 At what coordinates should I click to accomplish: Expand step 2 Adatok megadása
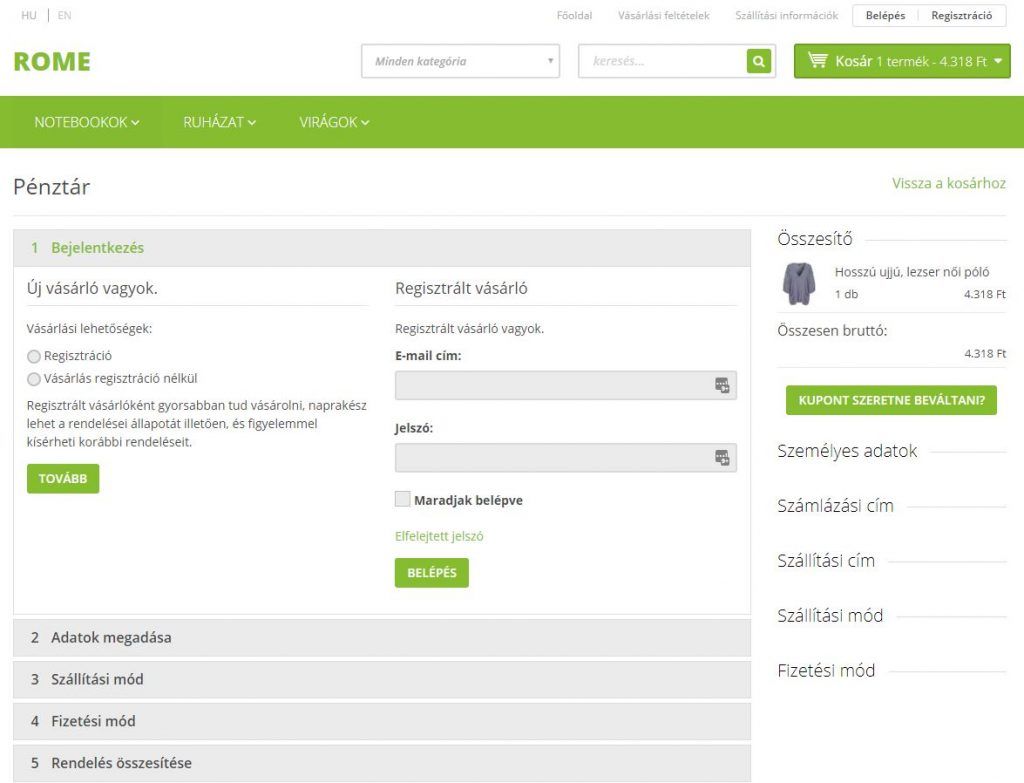pyautogui.click(x=382, y=637)
